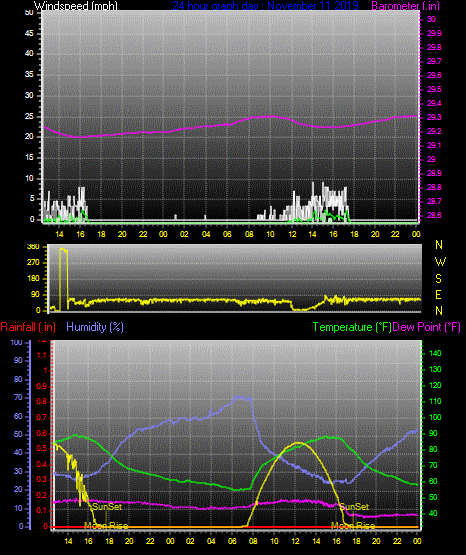Click compass letter "E" beside wind direction graph
466x555 pixels.
tap(438, 295)
